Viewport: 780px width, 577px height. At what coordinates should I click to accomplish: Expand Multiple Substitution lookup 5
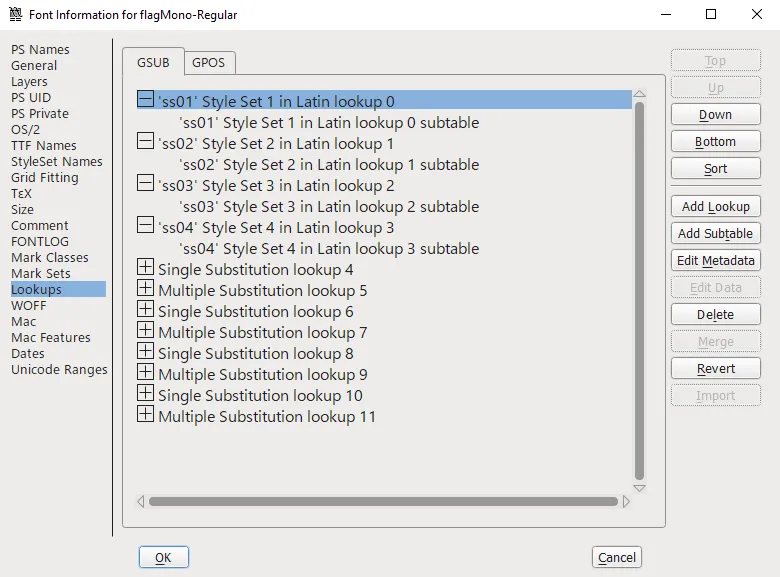click(x=145, y=288)
